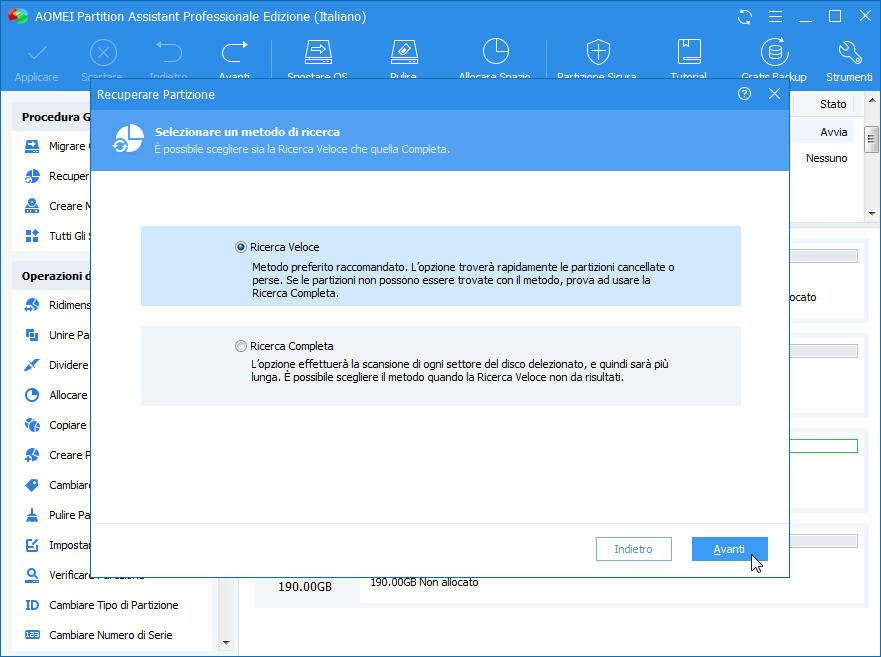Viewport: 881px width, 657px height.
Task: Click the Ridimensionare partition sidebar icon
Action: tap(32, 305)
